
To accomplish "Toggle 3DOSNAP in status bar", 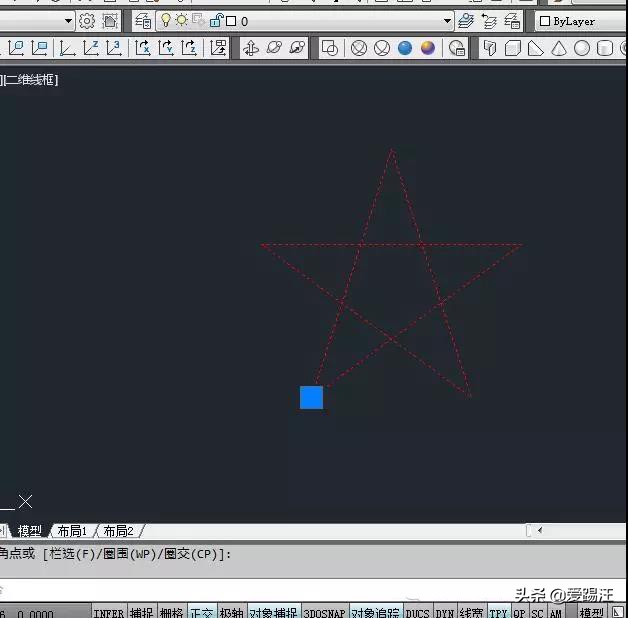I will point(324,613).
